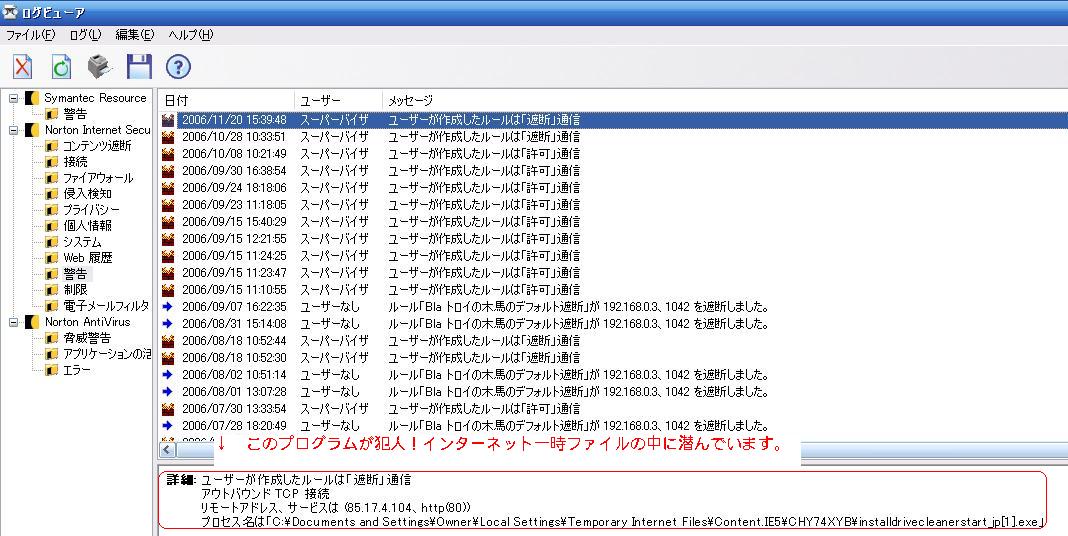Select the log entry 2006/09/24 18:18:06
This screenshot has width=1068, height=536.
tap(614, 188)
